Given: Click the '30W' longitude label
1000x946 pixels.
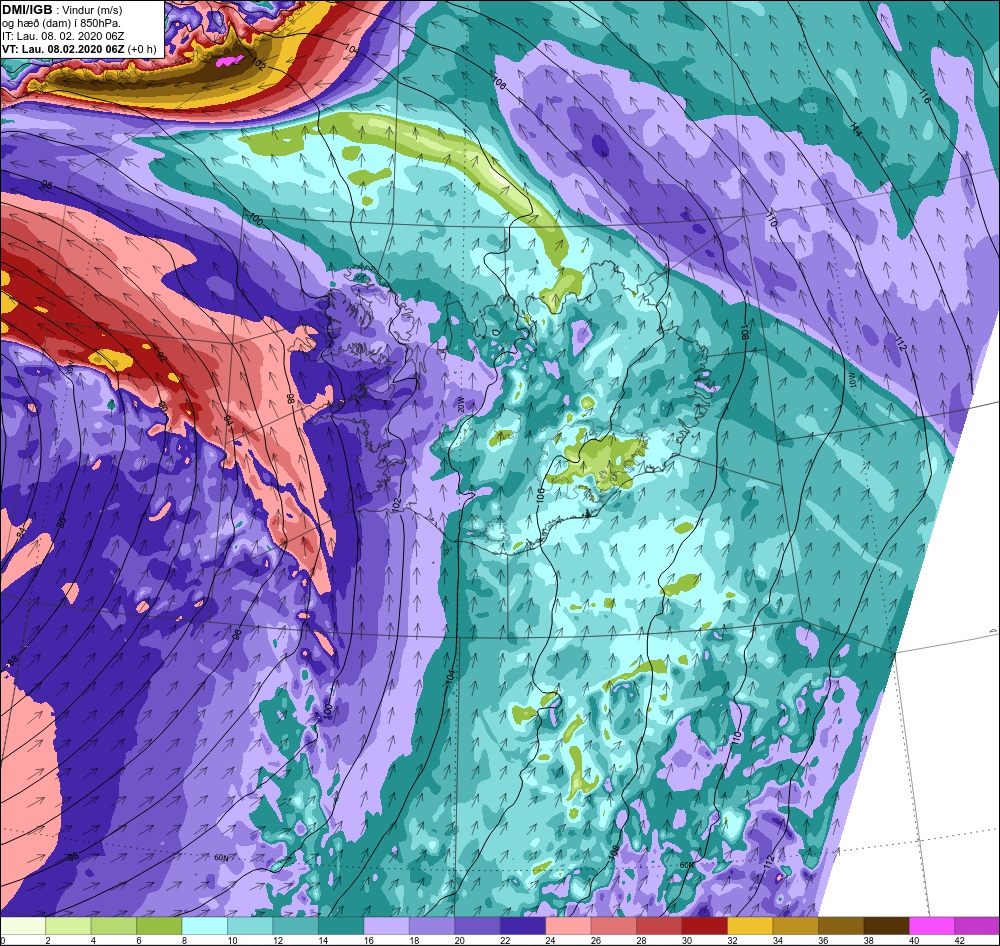Looking at the screenshot, I should point(71,368).
